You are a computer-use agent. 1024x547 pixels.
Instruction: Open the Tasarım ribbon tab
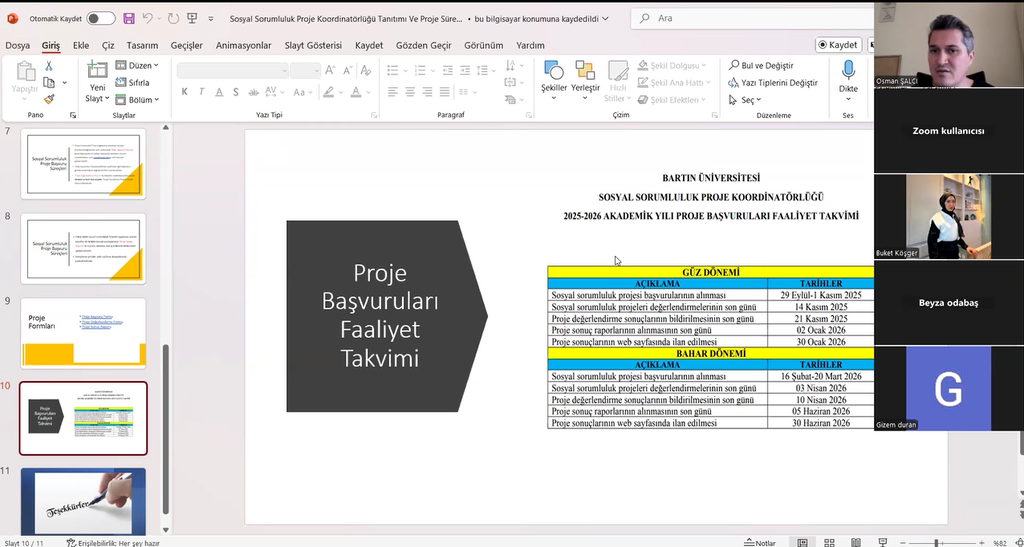(x=142, y=45)
